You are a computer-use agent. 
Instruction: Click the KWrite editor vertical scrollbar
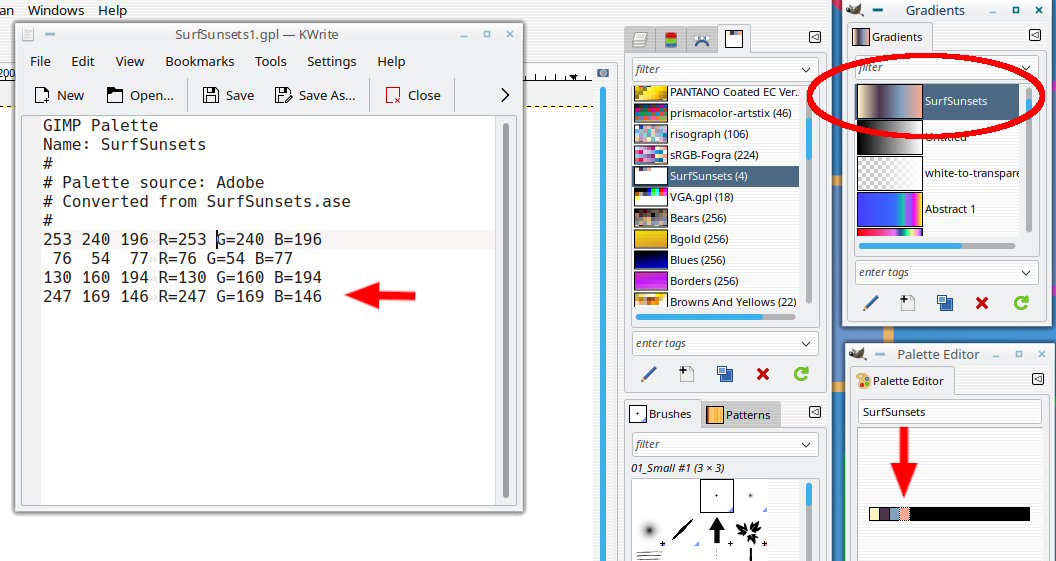pyautogui.click(x=508, y=310)
